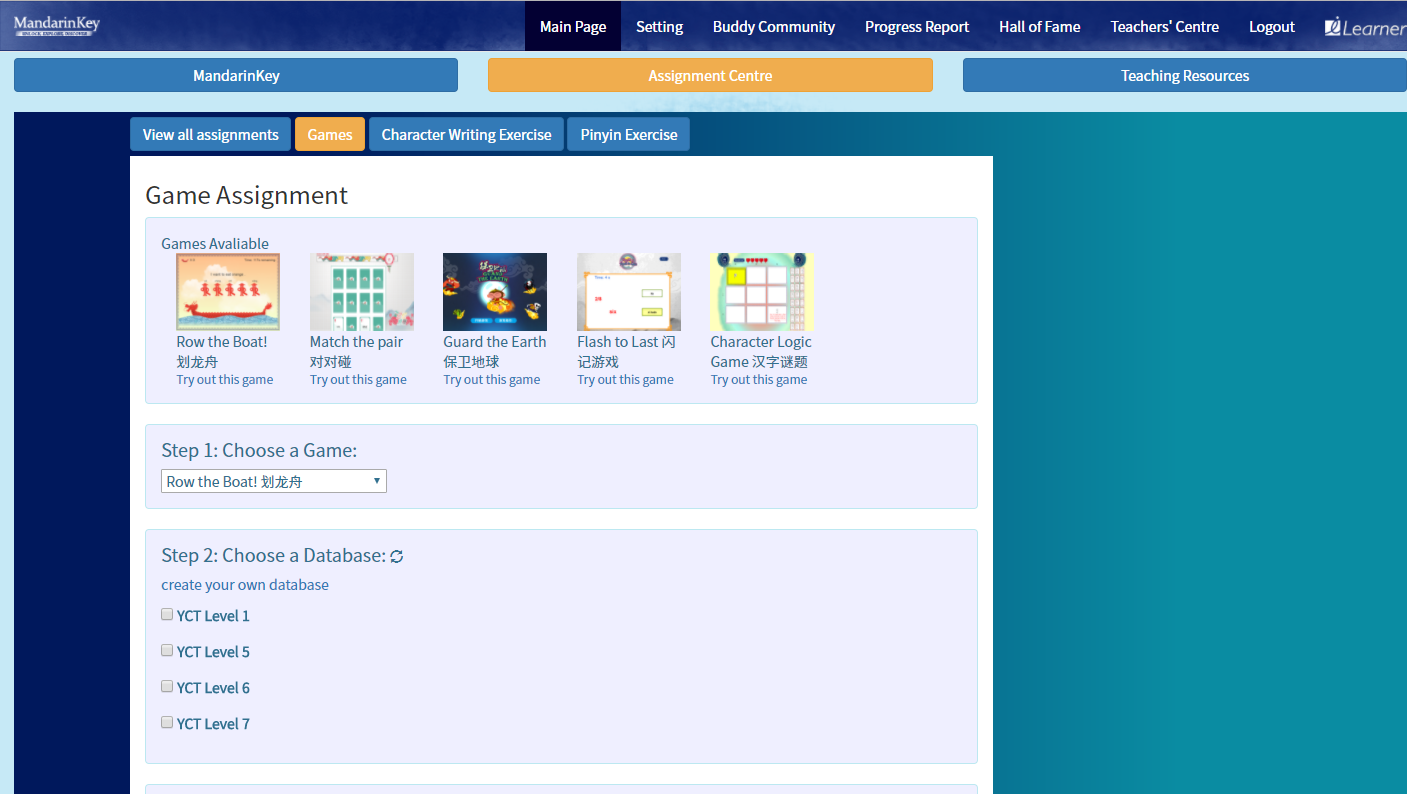Click the YCT Level 6 label text

tap(213, 688)
